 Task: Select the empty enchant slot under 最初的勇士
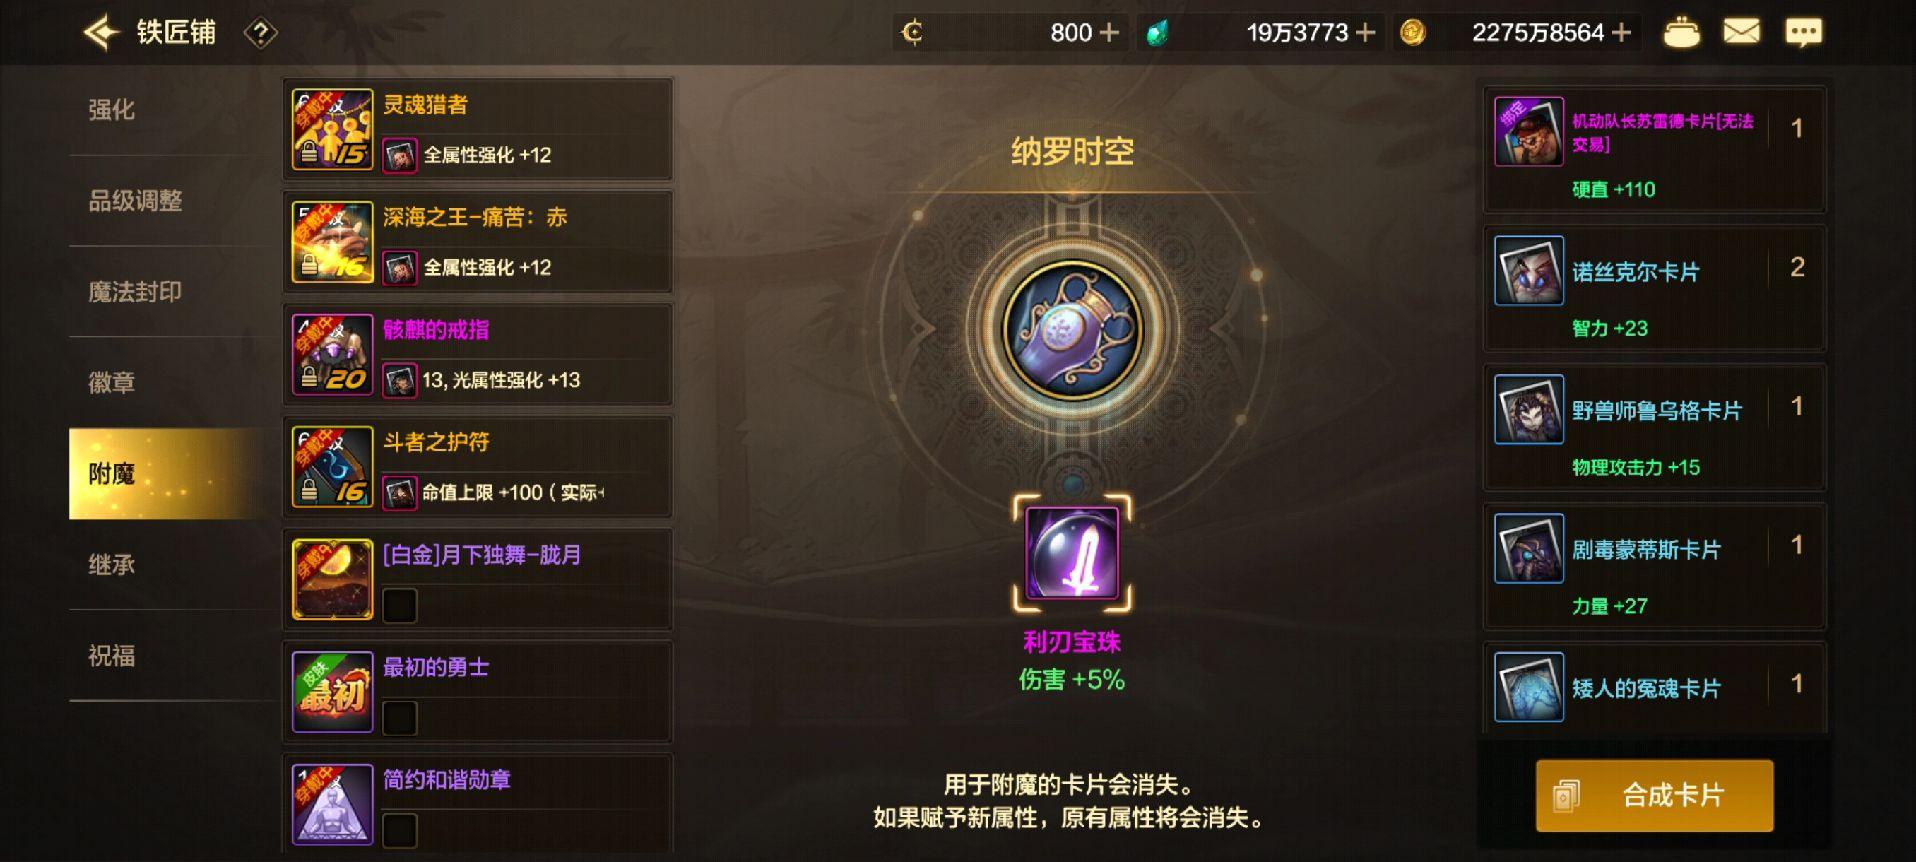point(400,717)
